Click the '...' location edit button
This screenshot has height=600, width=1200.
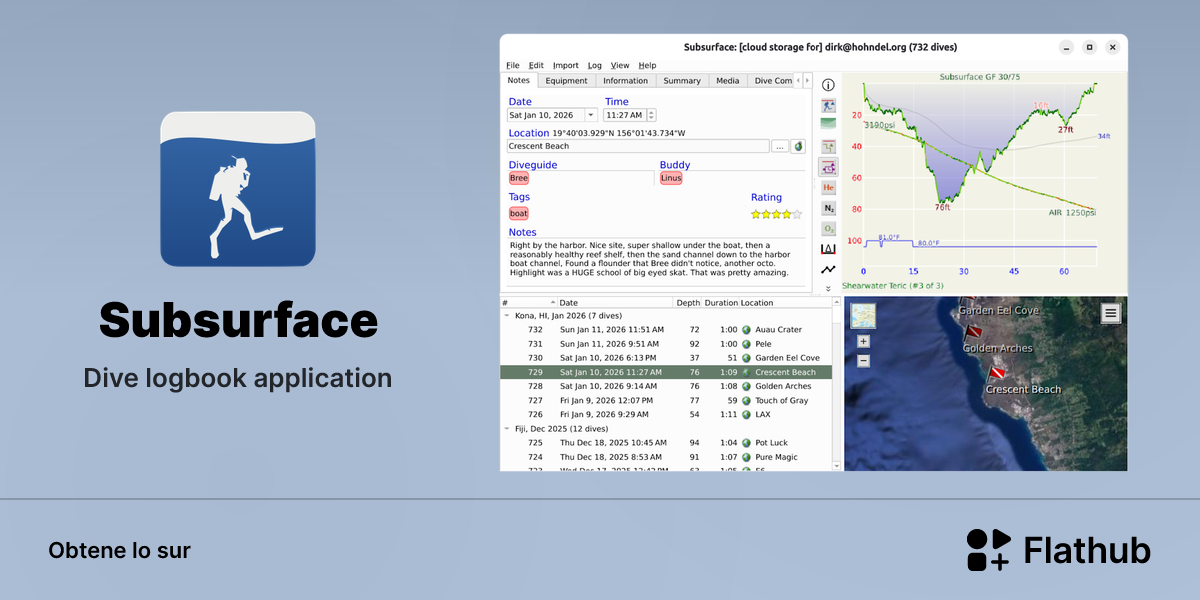point(780,146)
